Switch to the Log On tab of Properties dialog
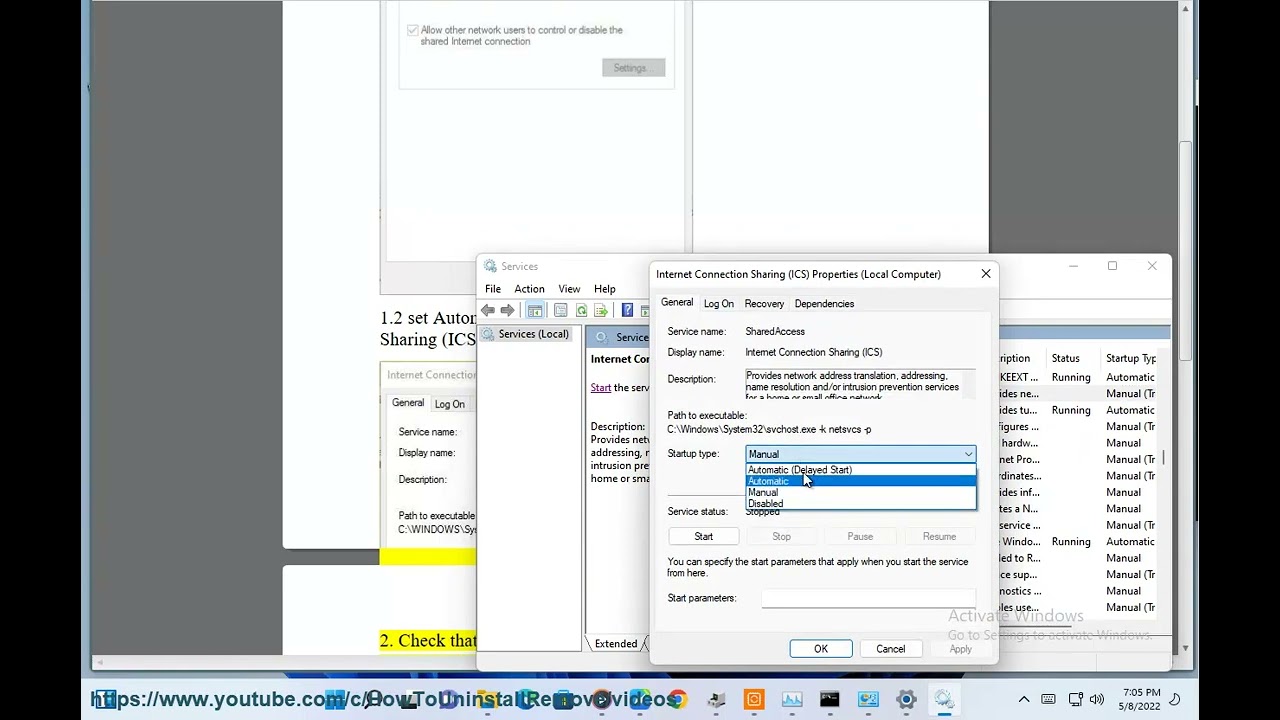1280x720 pixels. point(718,304)
